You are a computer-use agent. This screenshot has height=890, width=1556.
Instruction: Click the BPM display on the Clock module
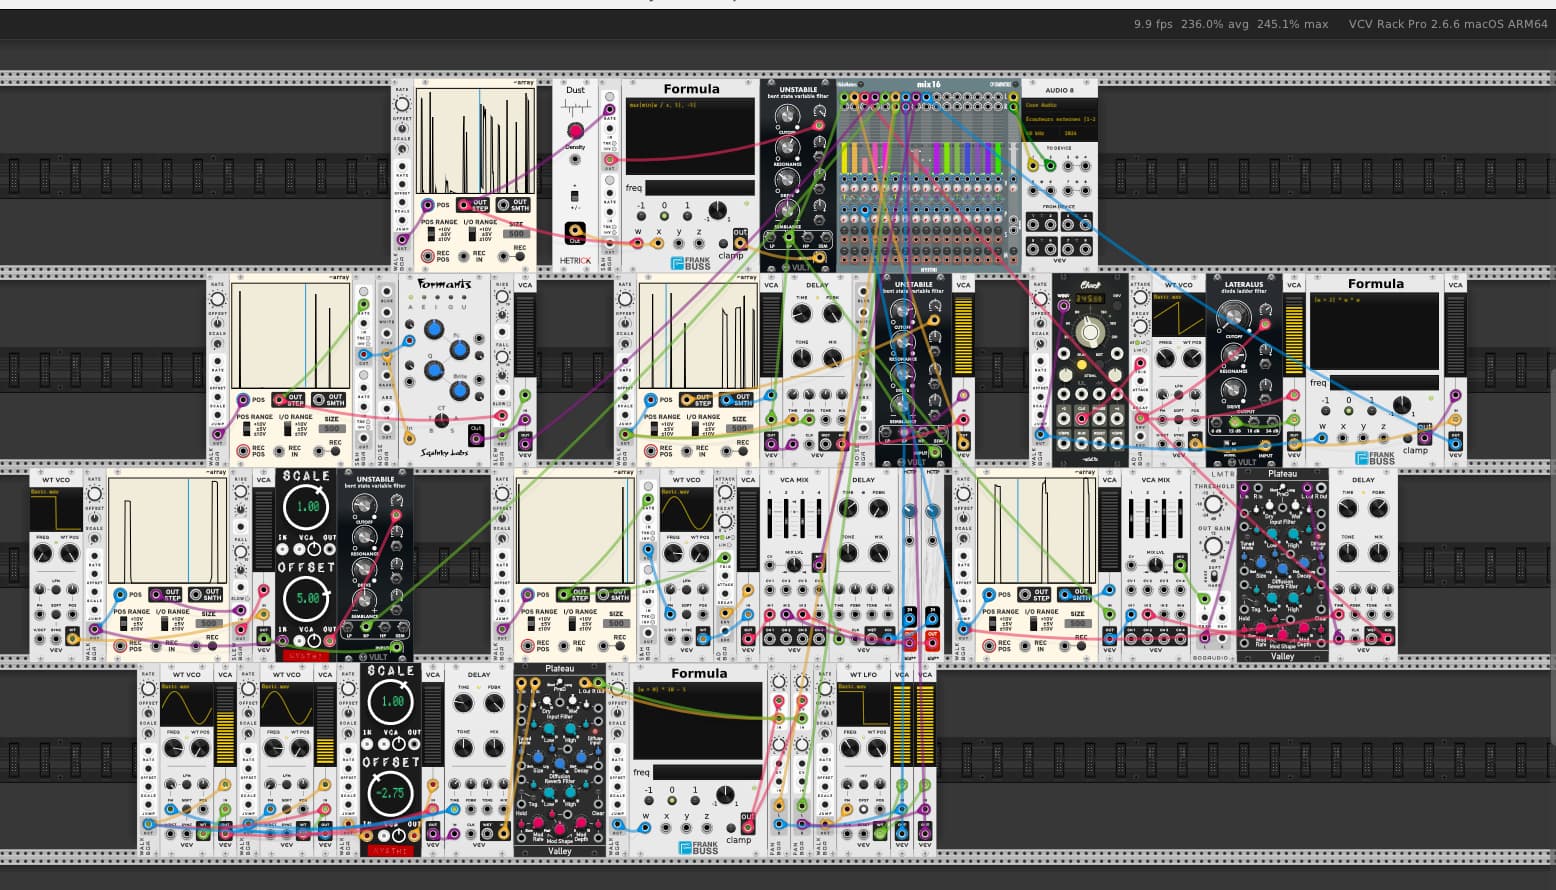pos(1088,298)
